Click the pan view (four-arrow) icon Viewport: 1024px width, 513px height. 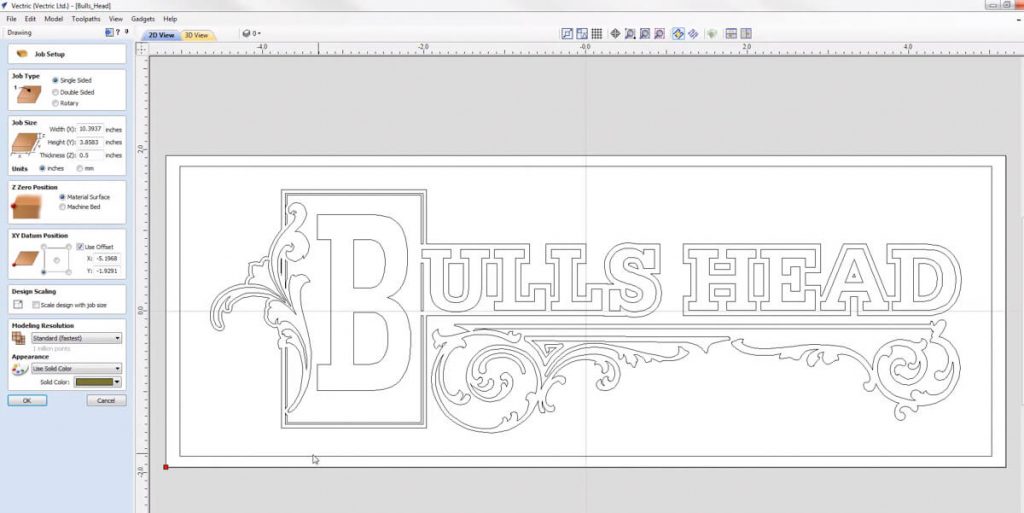615,34
